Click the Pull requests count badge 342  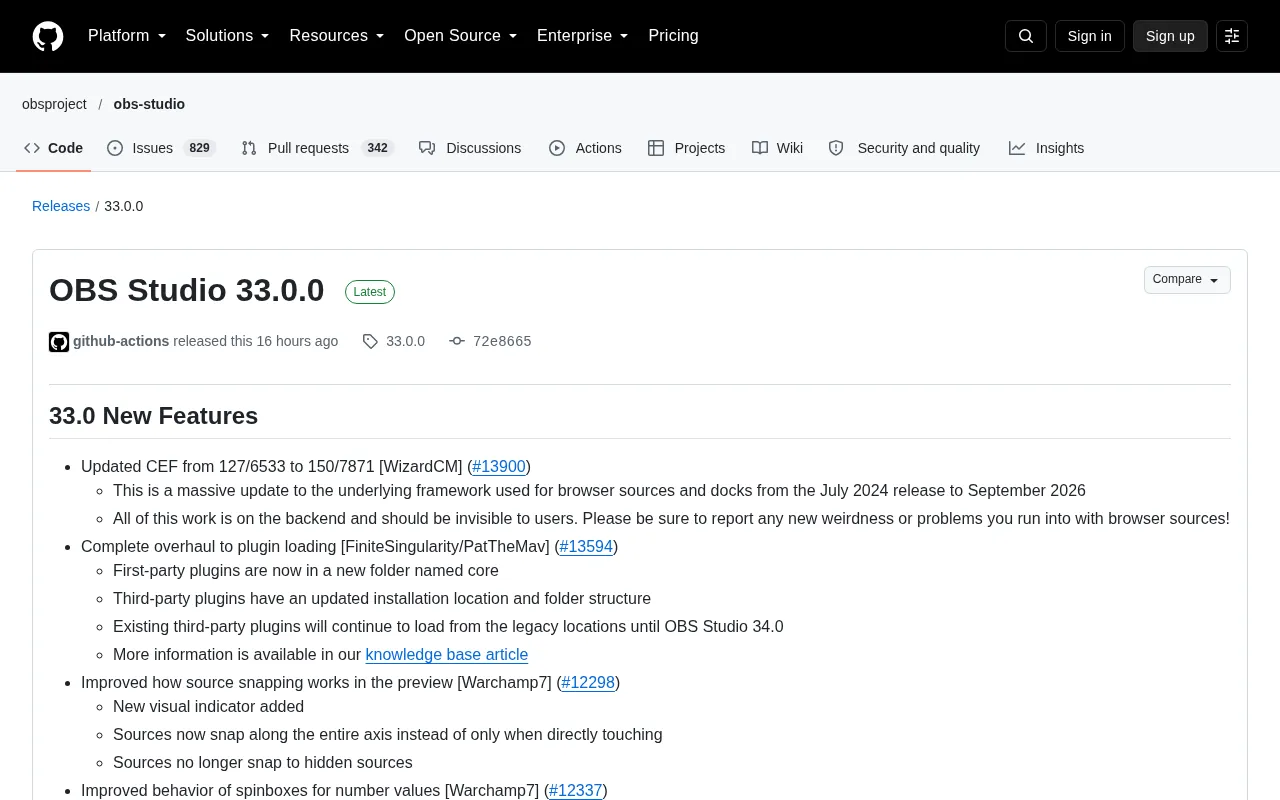click(377, 148)
